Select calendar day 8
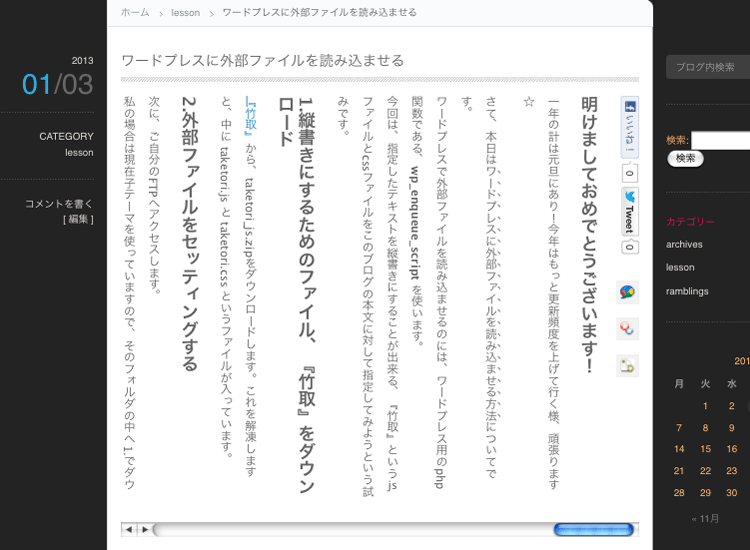The width and height of the screenshot is (750, 550). tap(705, 428)
